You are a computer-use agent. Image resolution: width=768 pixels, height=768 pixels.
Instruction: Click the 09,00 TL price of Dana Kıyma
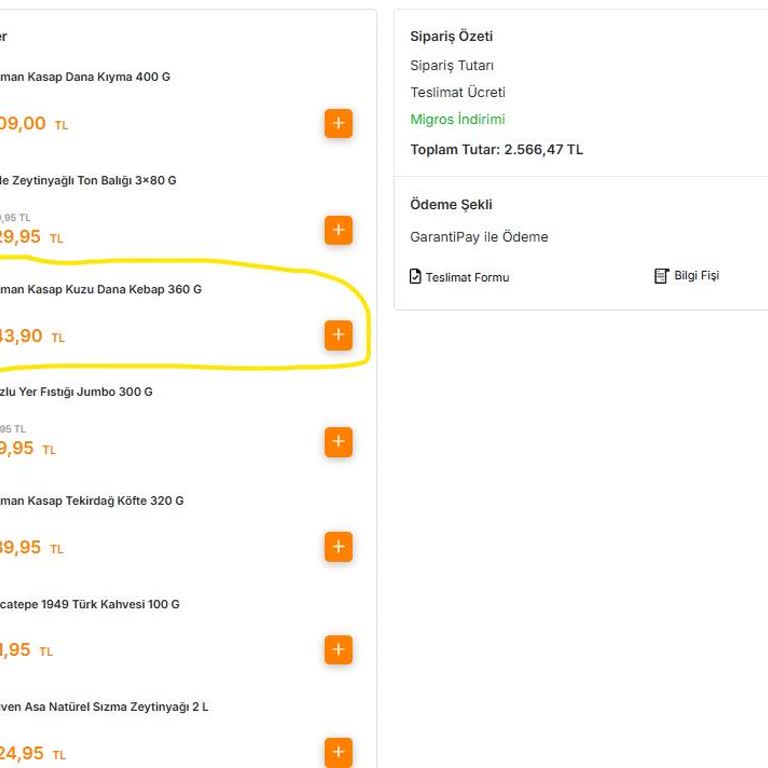(x=34, y=124)
